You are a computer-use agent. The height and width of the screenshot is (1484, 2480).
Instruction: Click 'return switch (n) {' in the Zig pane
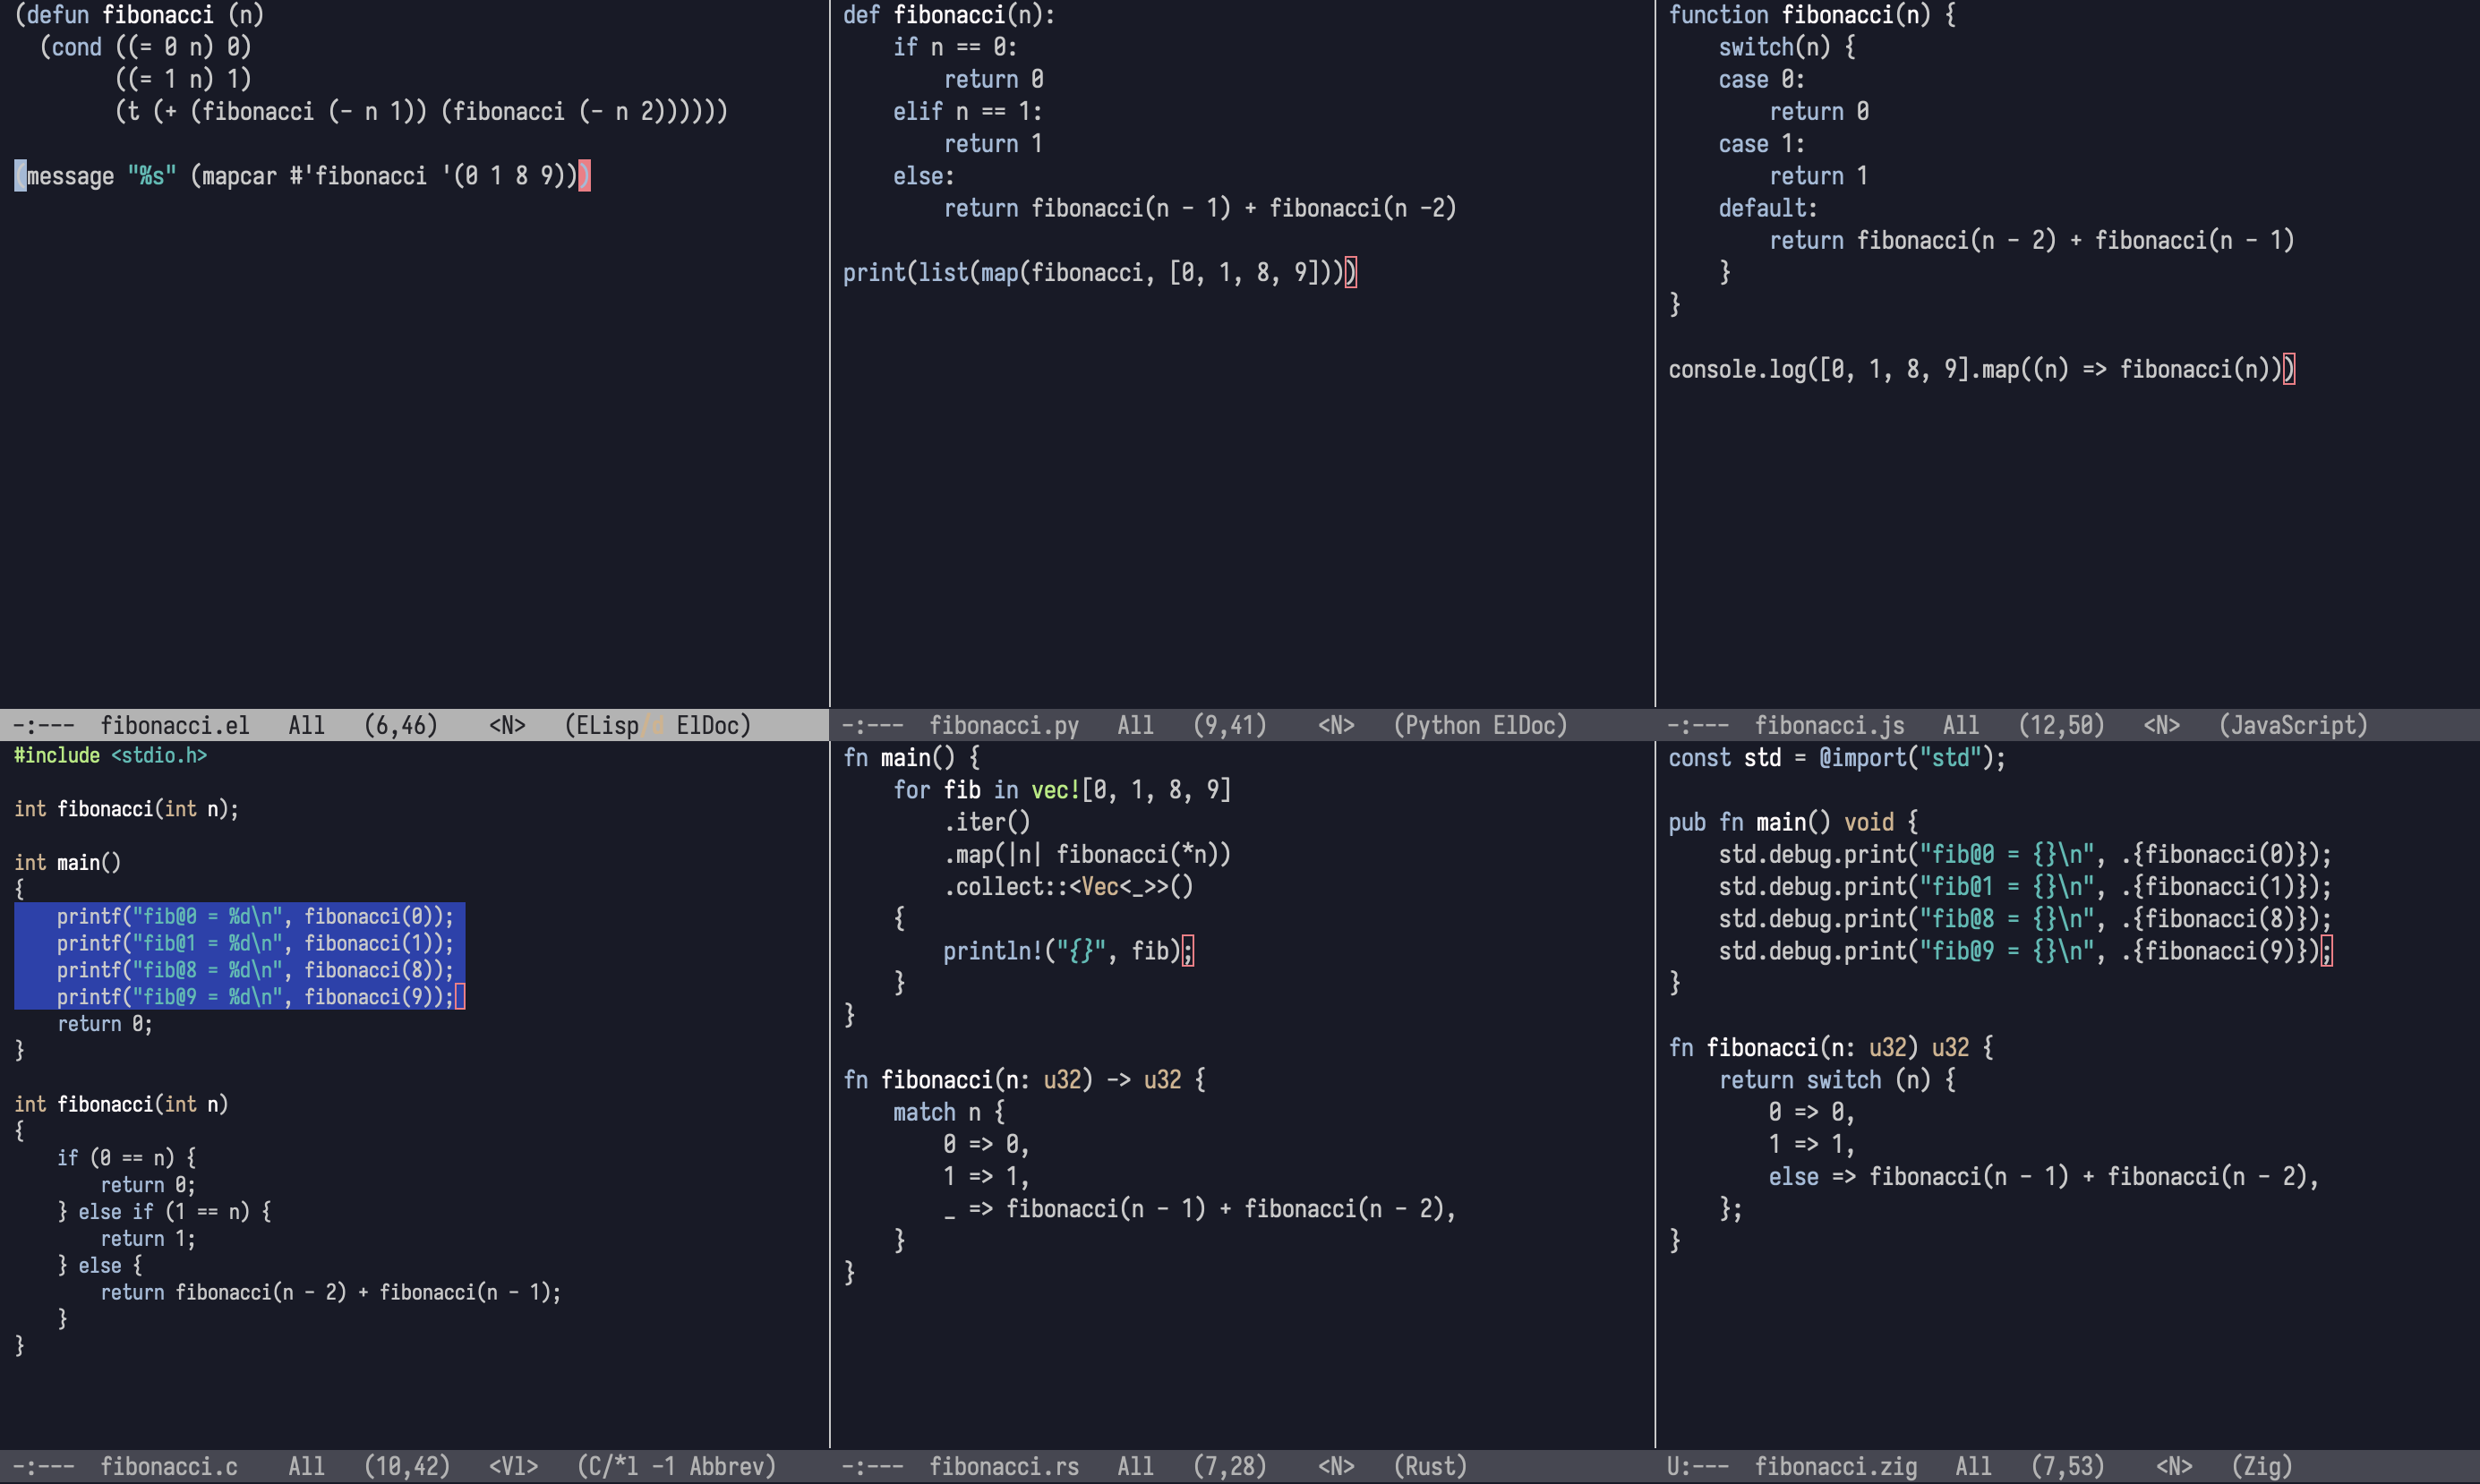click(x=1837, y=1079)
